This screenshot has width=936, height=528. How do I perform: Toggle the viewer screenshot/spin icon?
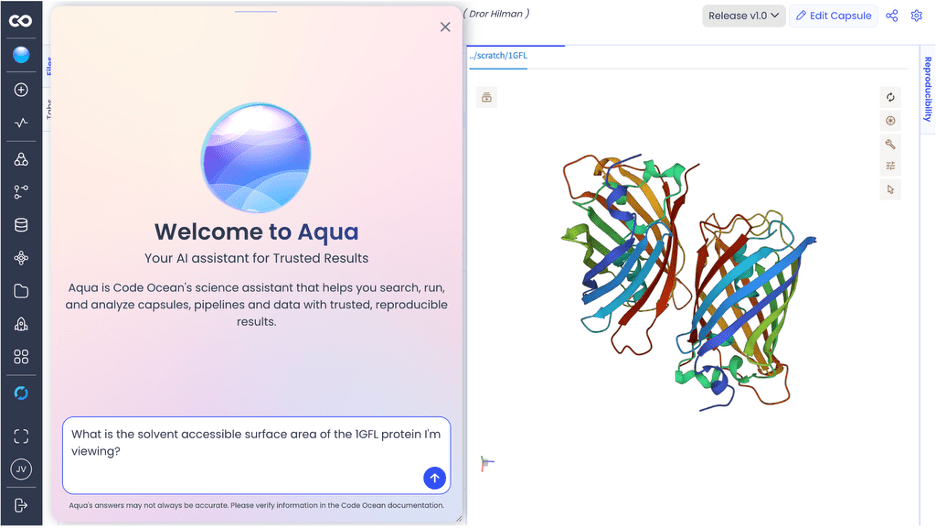[x=890, y=121]
